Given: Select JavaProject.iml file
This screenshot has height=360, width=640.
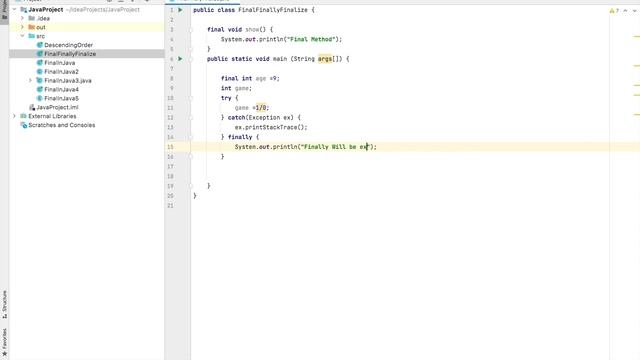Looking at the screenshot, I should (58, 107).
